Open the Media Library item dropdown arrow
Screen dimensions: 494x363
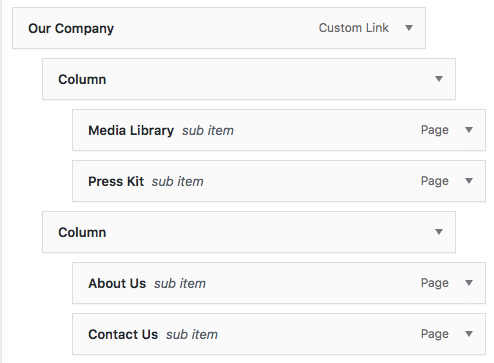(469, 130)
